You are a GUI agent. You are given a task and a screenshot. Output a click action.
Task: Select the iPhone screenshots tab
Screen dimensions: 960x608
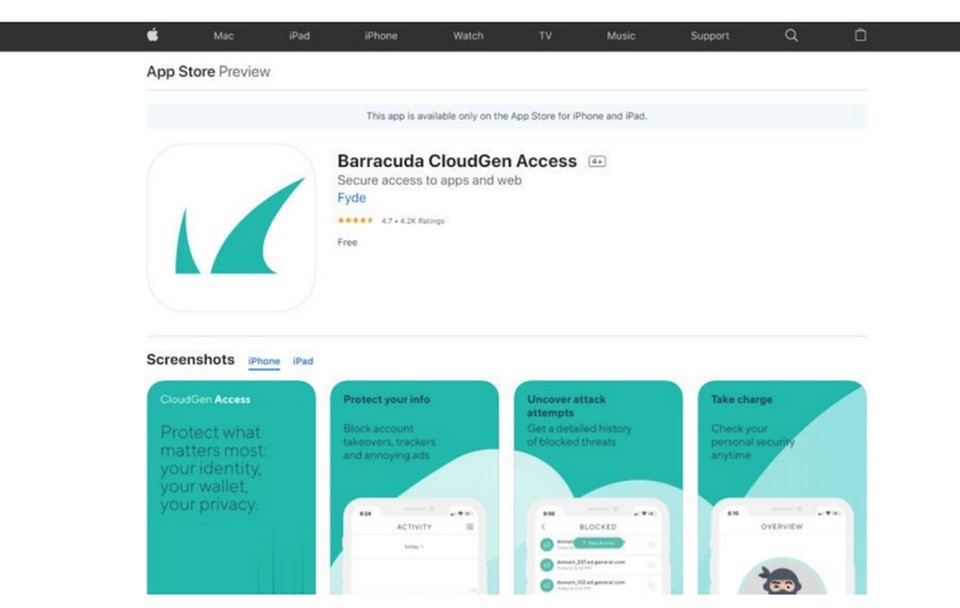264,361
